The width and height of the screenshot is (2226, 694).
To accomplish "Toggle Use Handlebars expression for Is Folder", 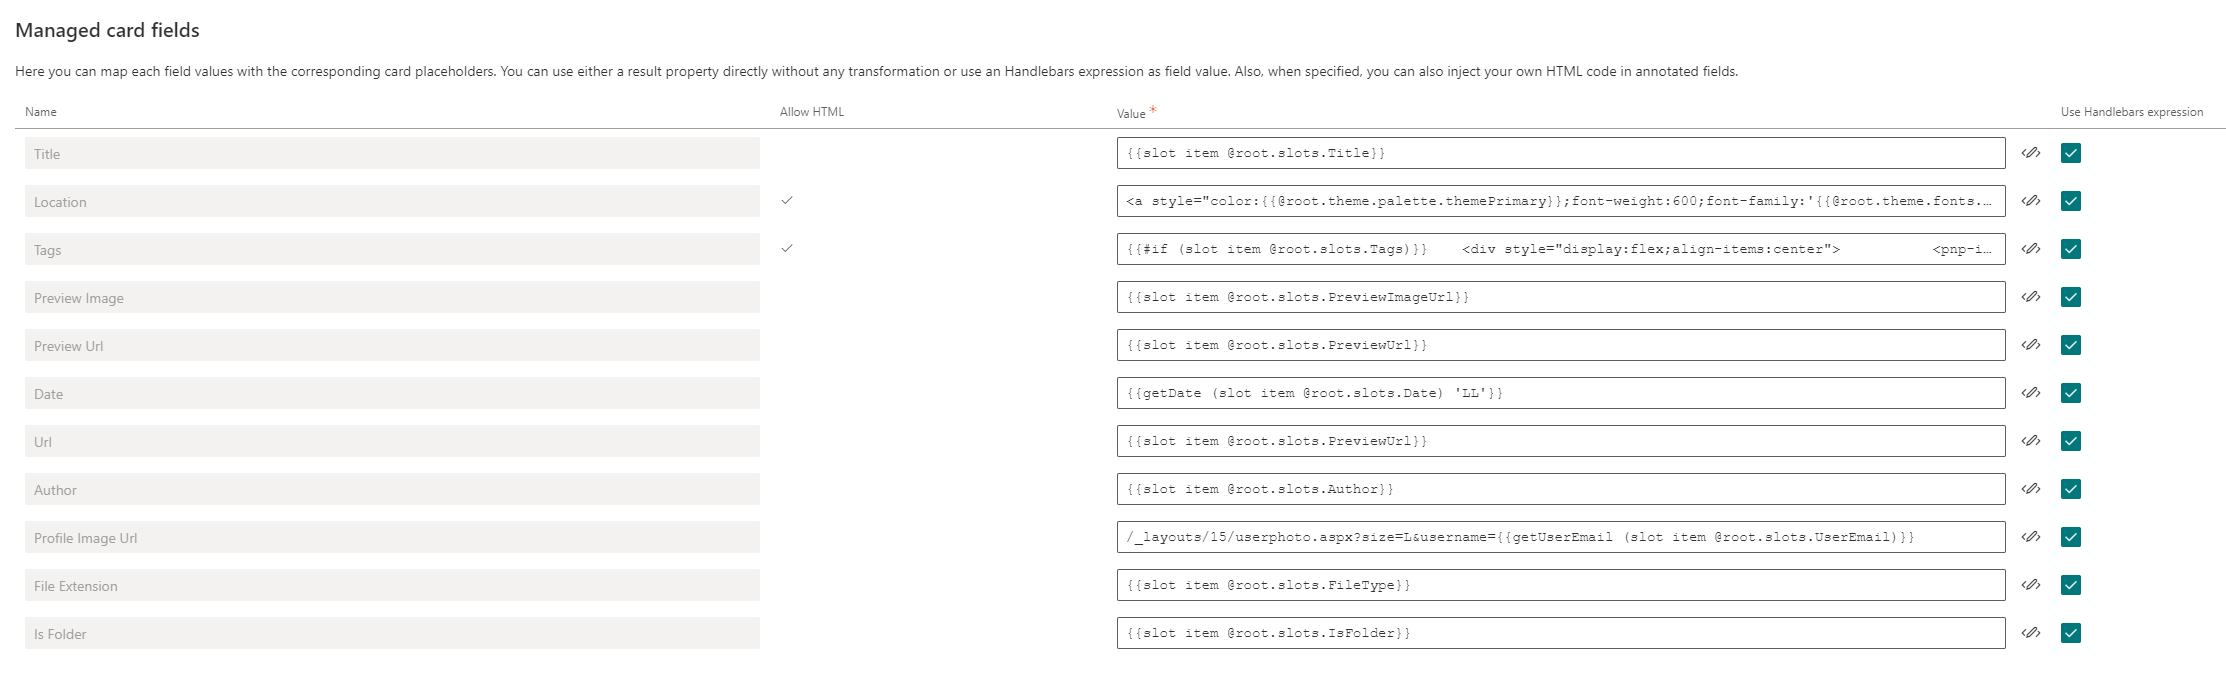I will [x=2070, y=633].
